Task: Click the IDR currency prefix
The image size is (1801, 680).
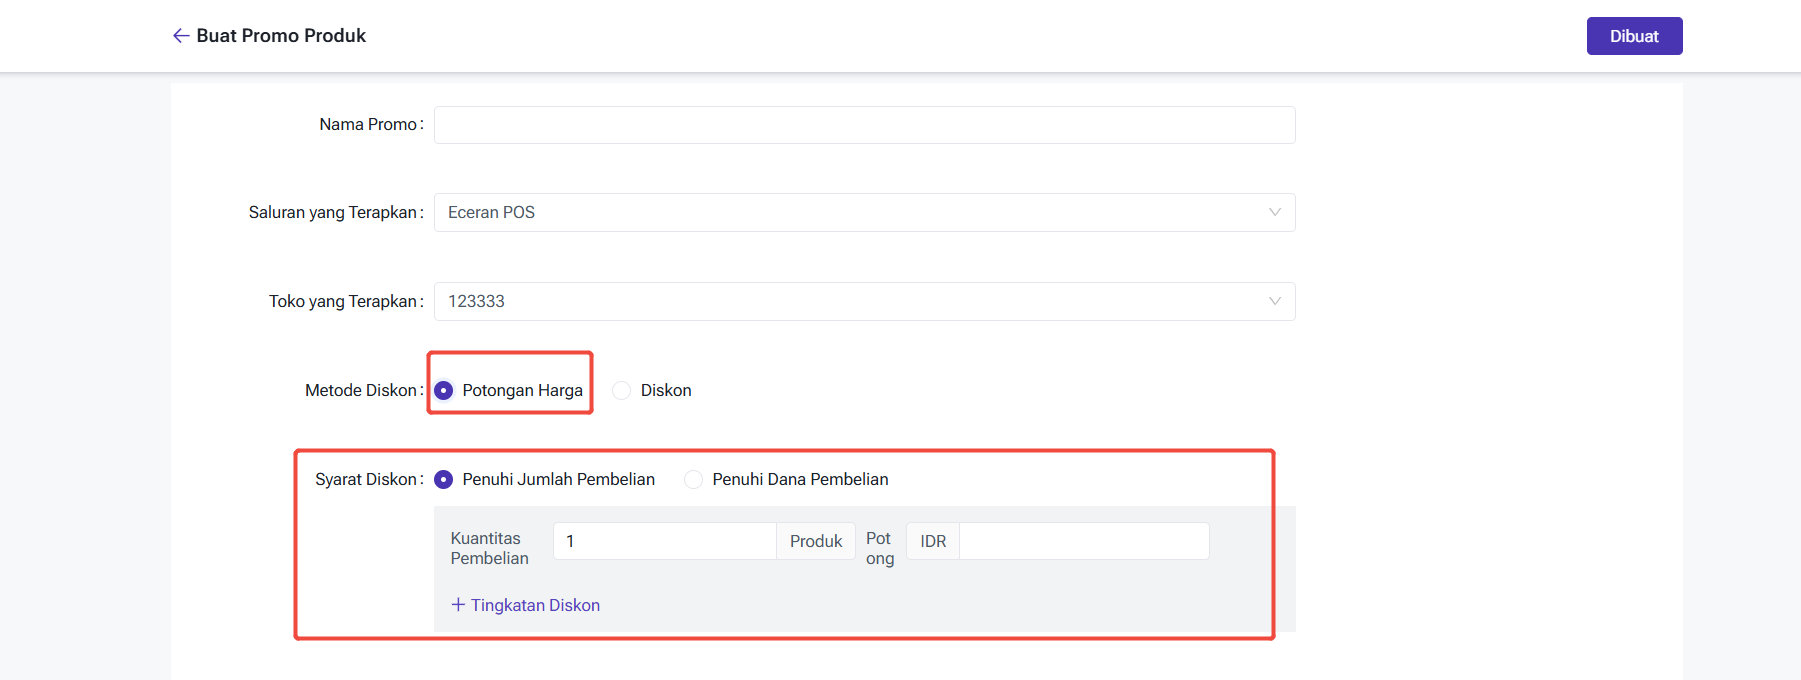Action: [933, 541]
